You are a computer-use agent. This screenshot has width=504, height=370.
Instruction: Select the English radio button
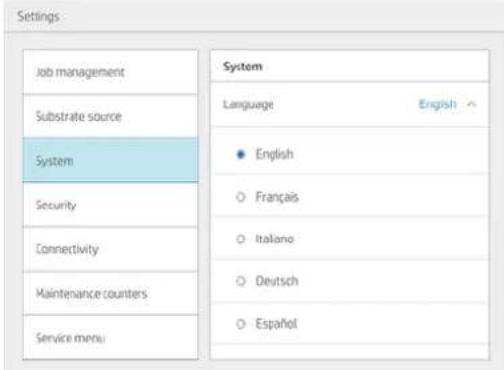(x=240, y=154)
